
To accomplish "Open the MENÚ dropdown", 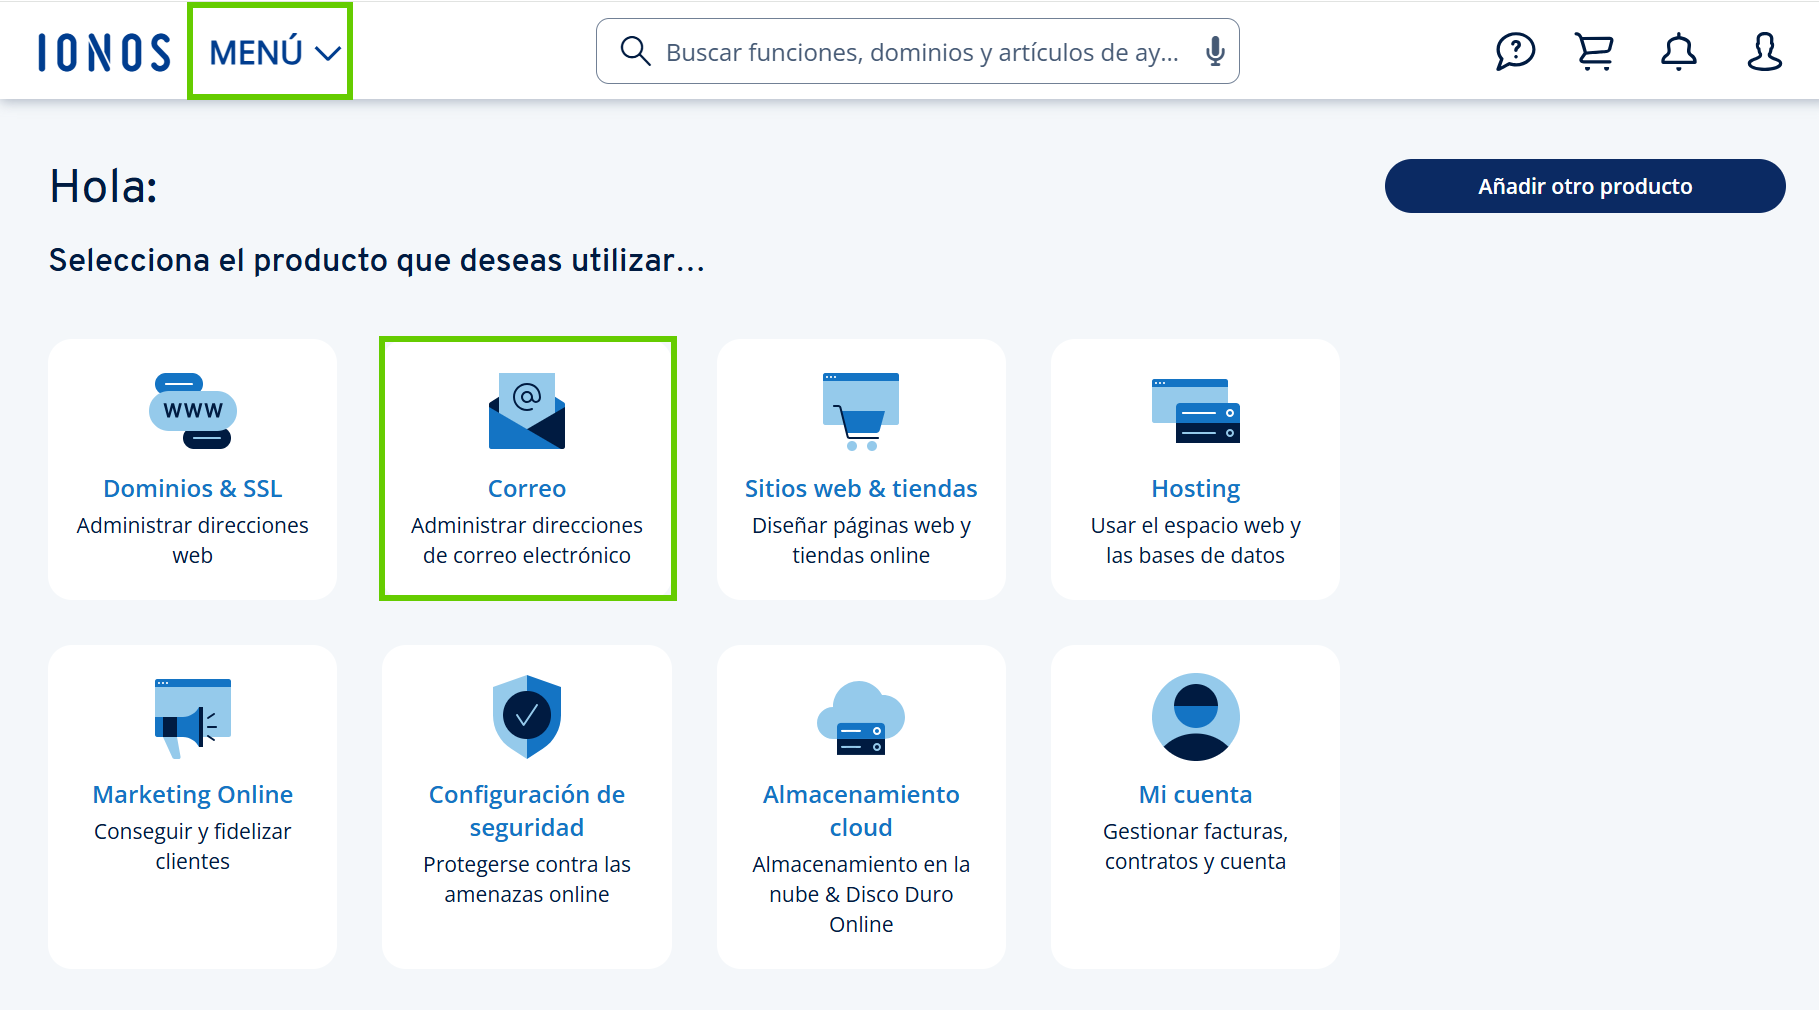I will 274,52.
